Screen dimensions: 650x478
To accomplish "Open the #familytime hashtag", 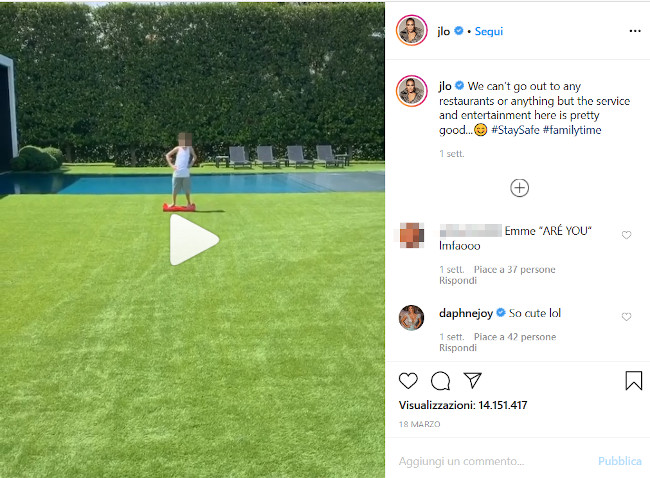I will (572, 130).
